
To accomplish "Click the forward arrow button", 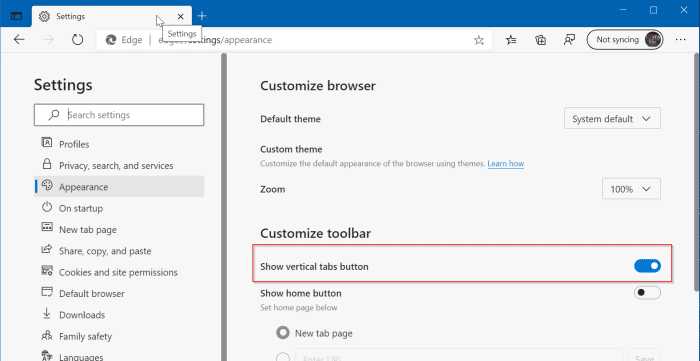I will pos(48,40).
